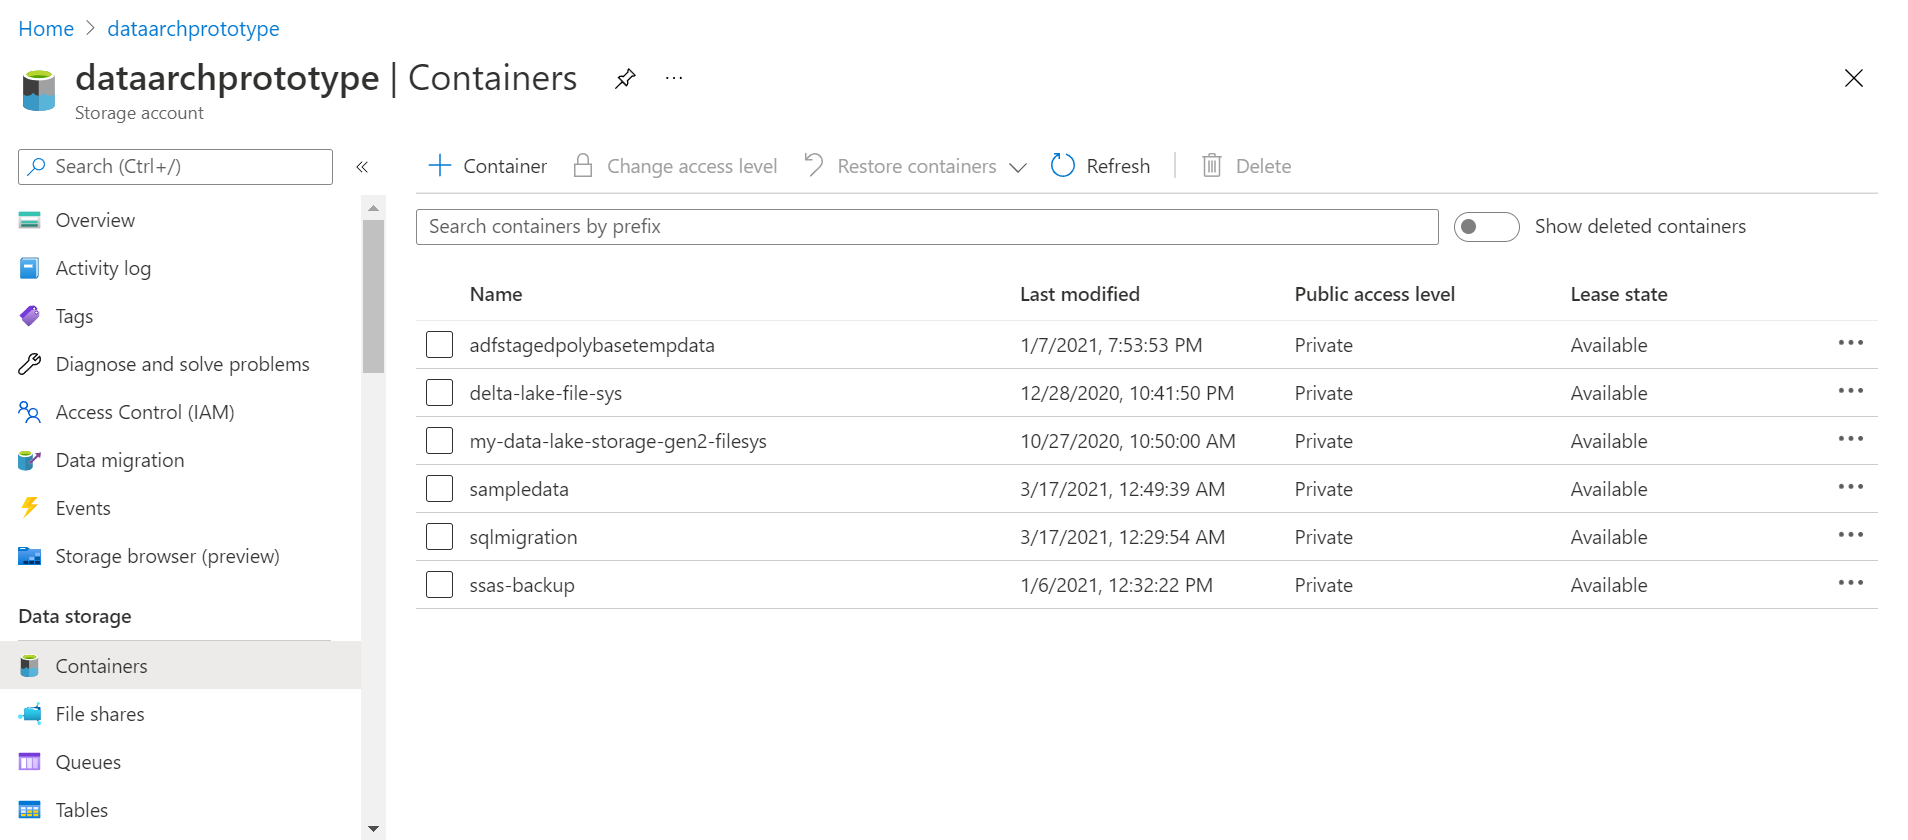Open the ssas-backup container

tap(522, 585)
